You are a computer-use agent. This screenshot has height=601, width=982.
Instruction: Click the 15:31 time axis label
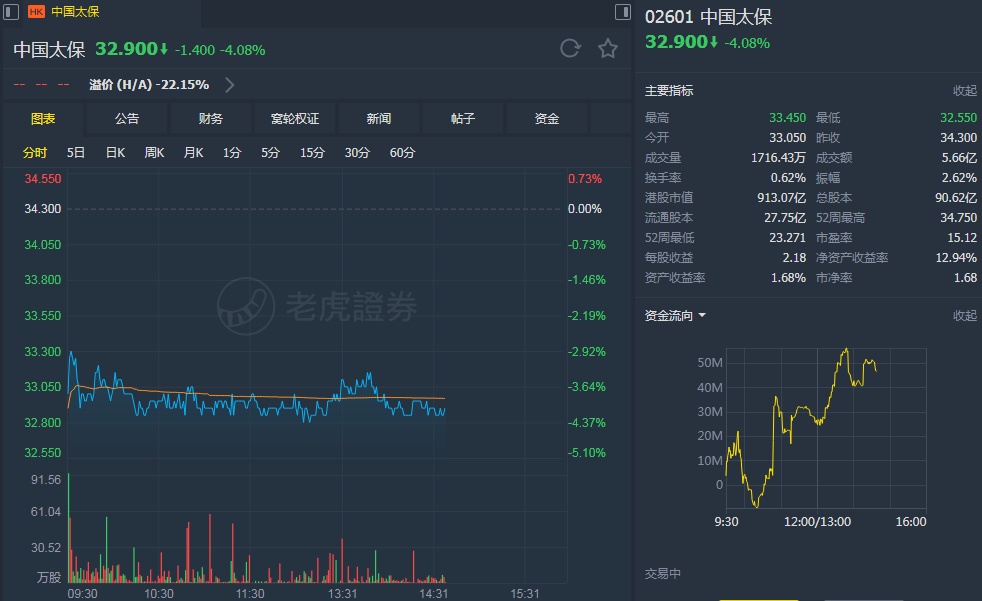[x=525, y=593]
